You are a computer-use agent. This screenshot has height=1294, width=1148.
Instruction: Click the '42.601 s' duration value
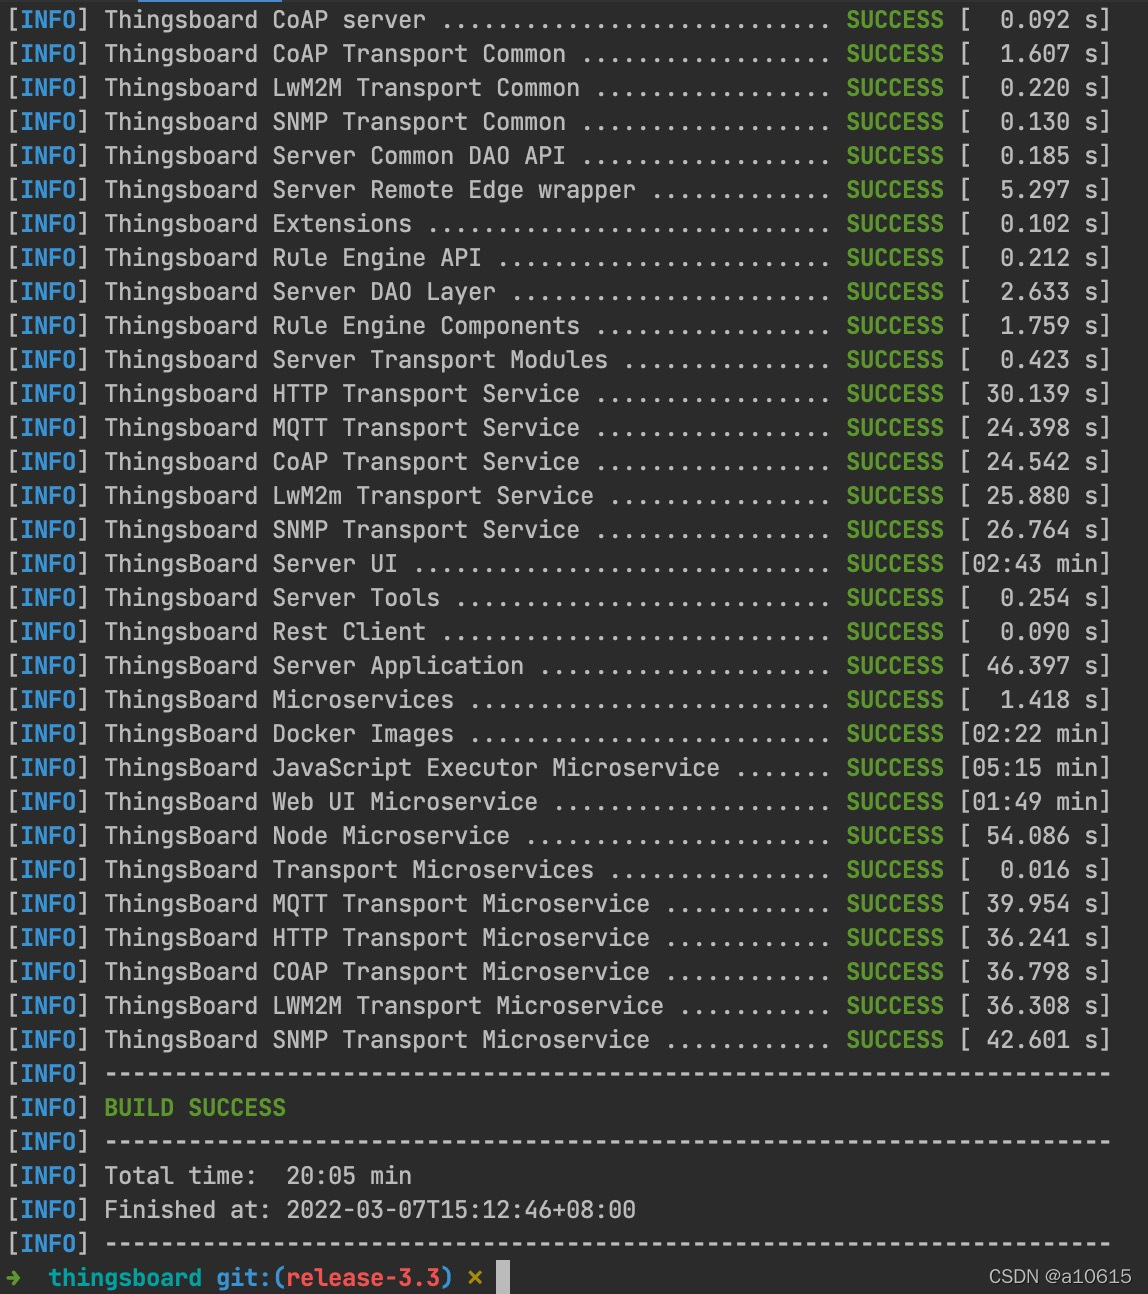click(x=1042, y=1040)
